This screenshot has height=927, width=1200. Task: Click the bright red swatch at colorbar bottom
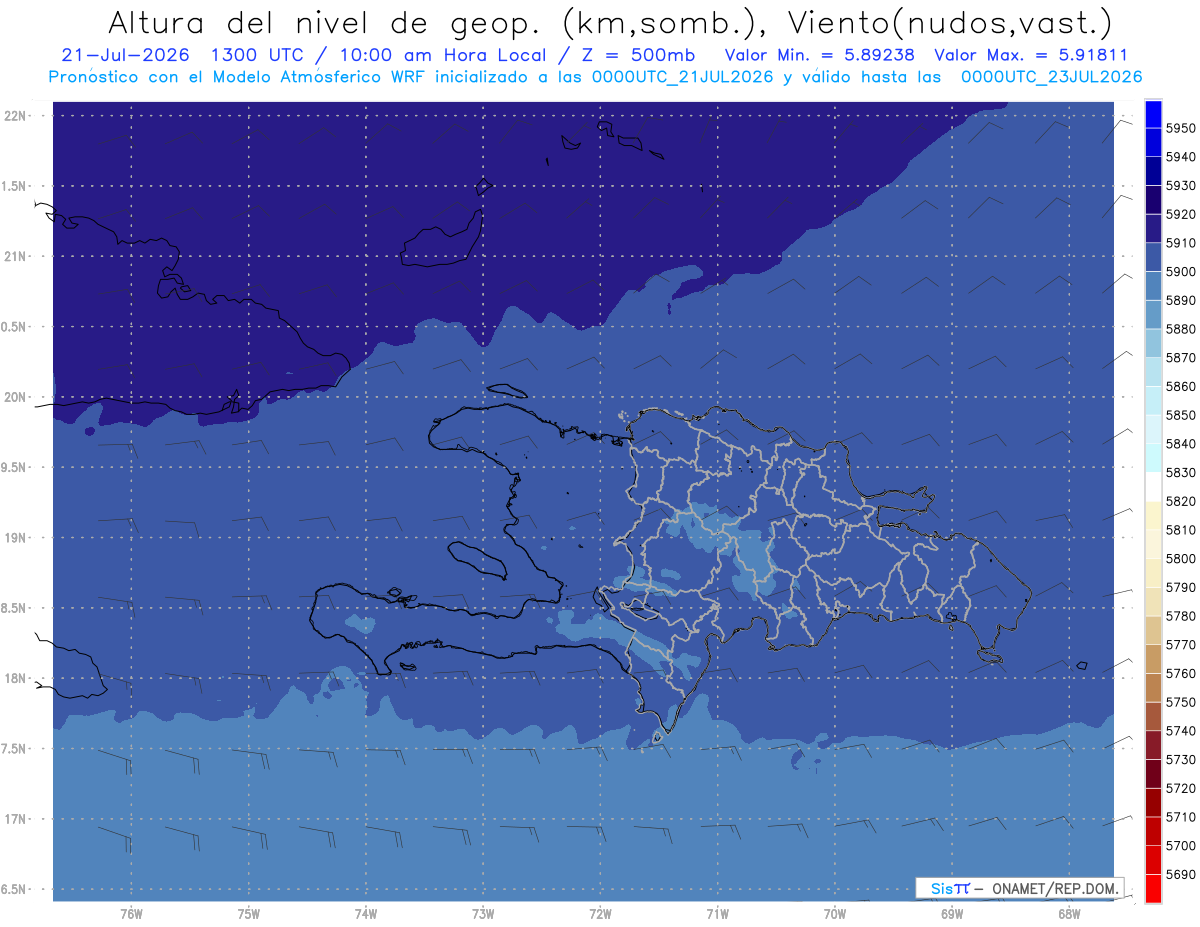coord(1153,888)
